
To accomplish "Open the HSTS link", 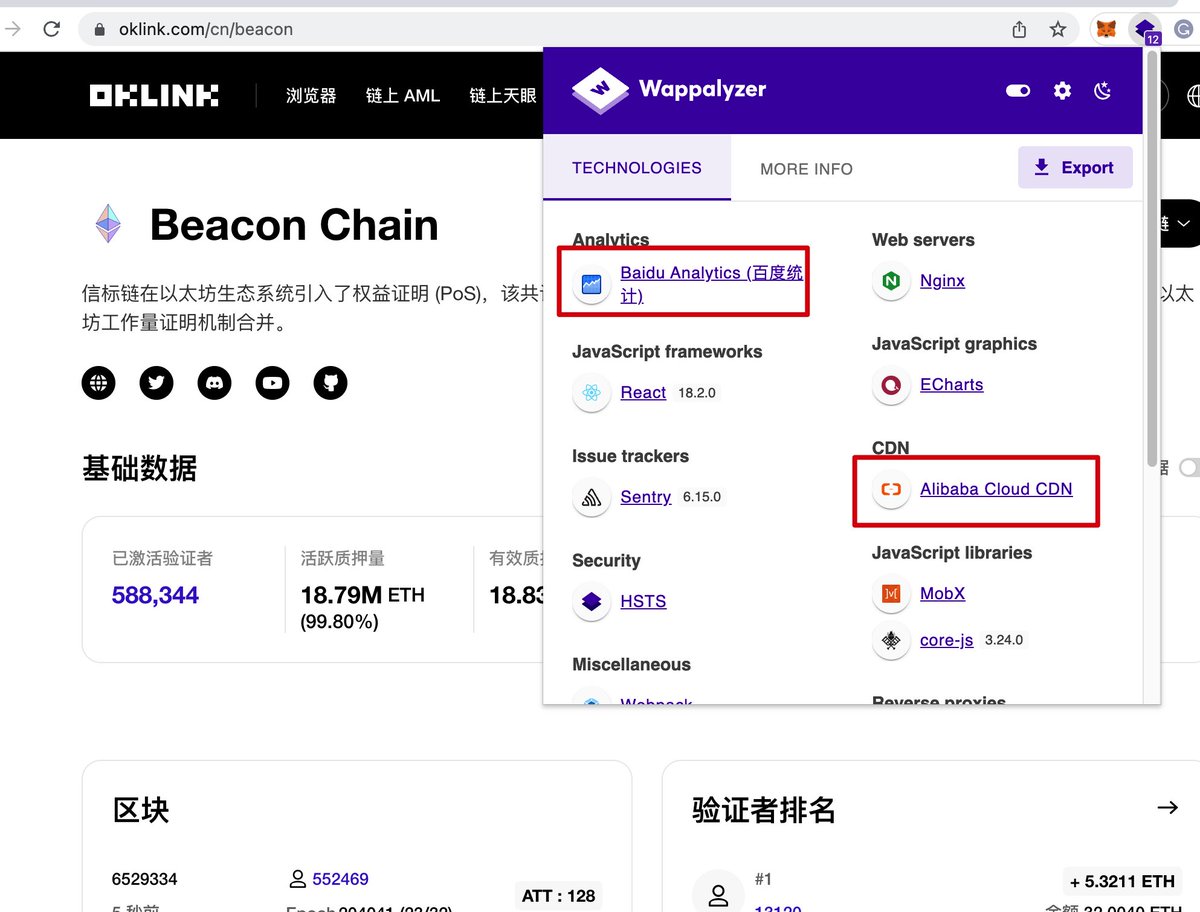I will point(643,601).
